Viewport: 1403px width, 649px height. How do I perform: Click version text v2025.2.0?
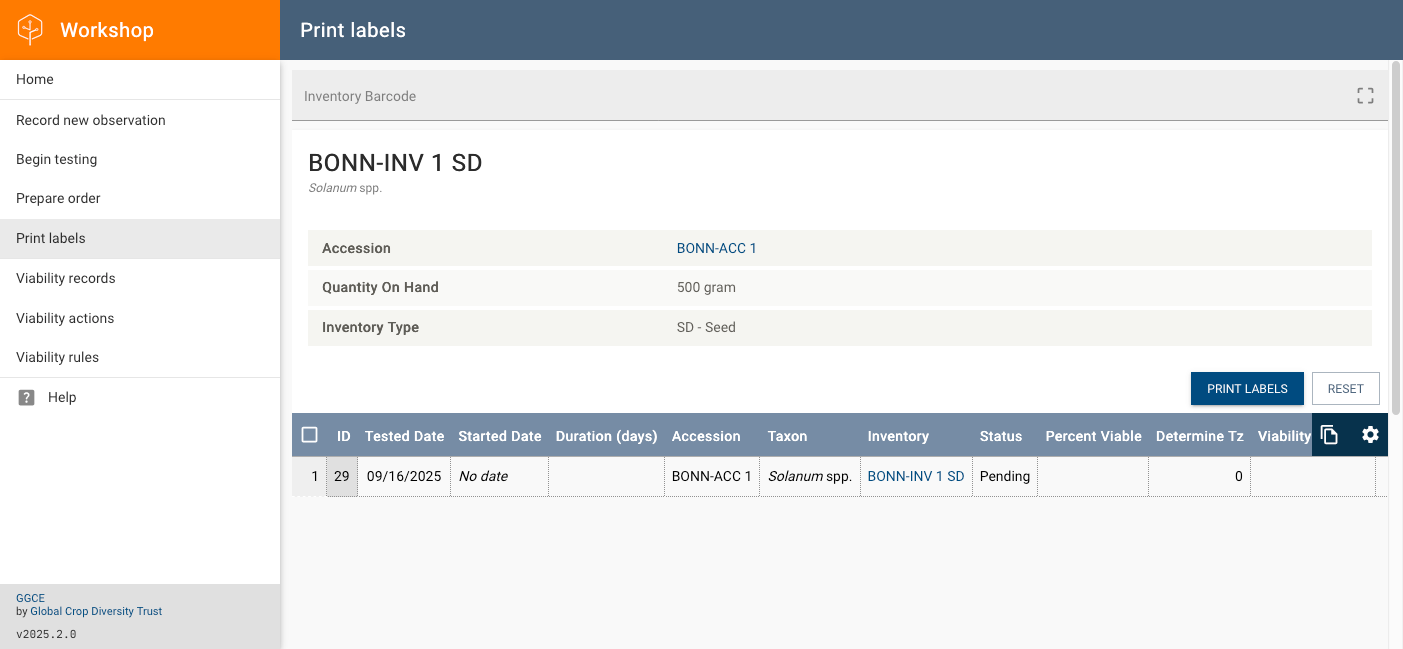pyautogui.click(x=46, y=634)
